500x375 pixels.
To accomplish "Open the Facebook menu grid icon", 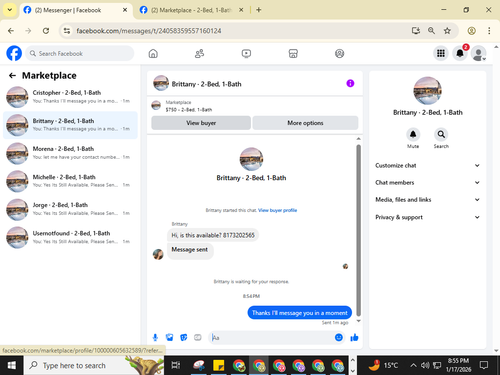I will 441,53.
